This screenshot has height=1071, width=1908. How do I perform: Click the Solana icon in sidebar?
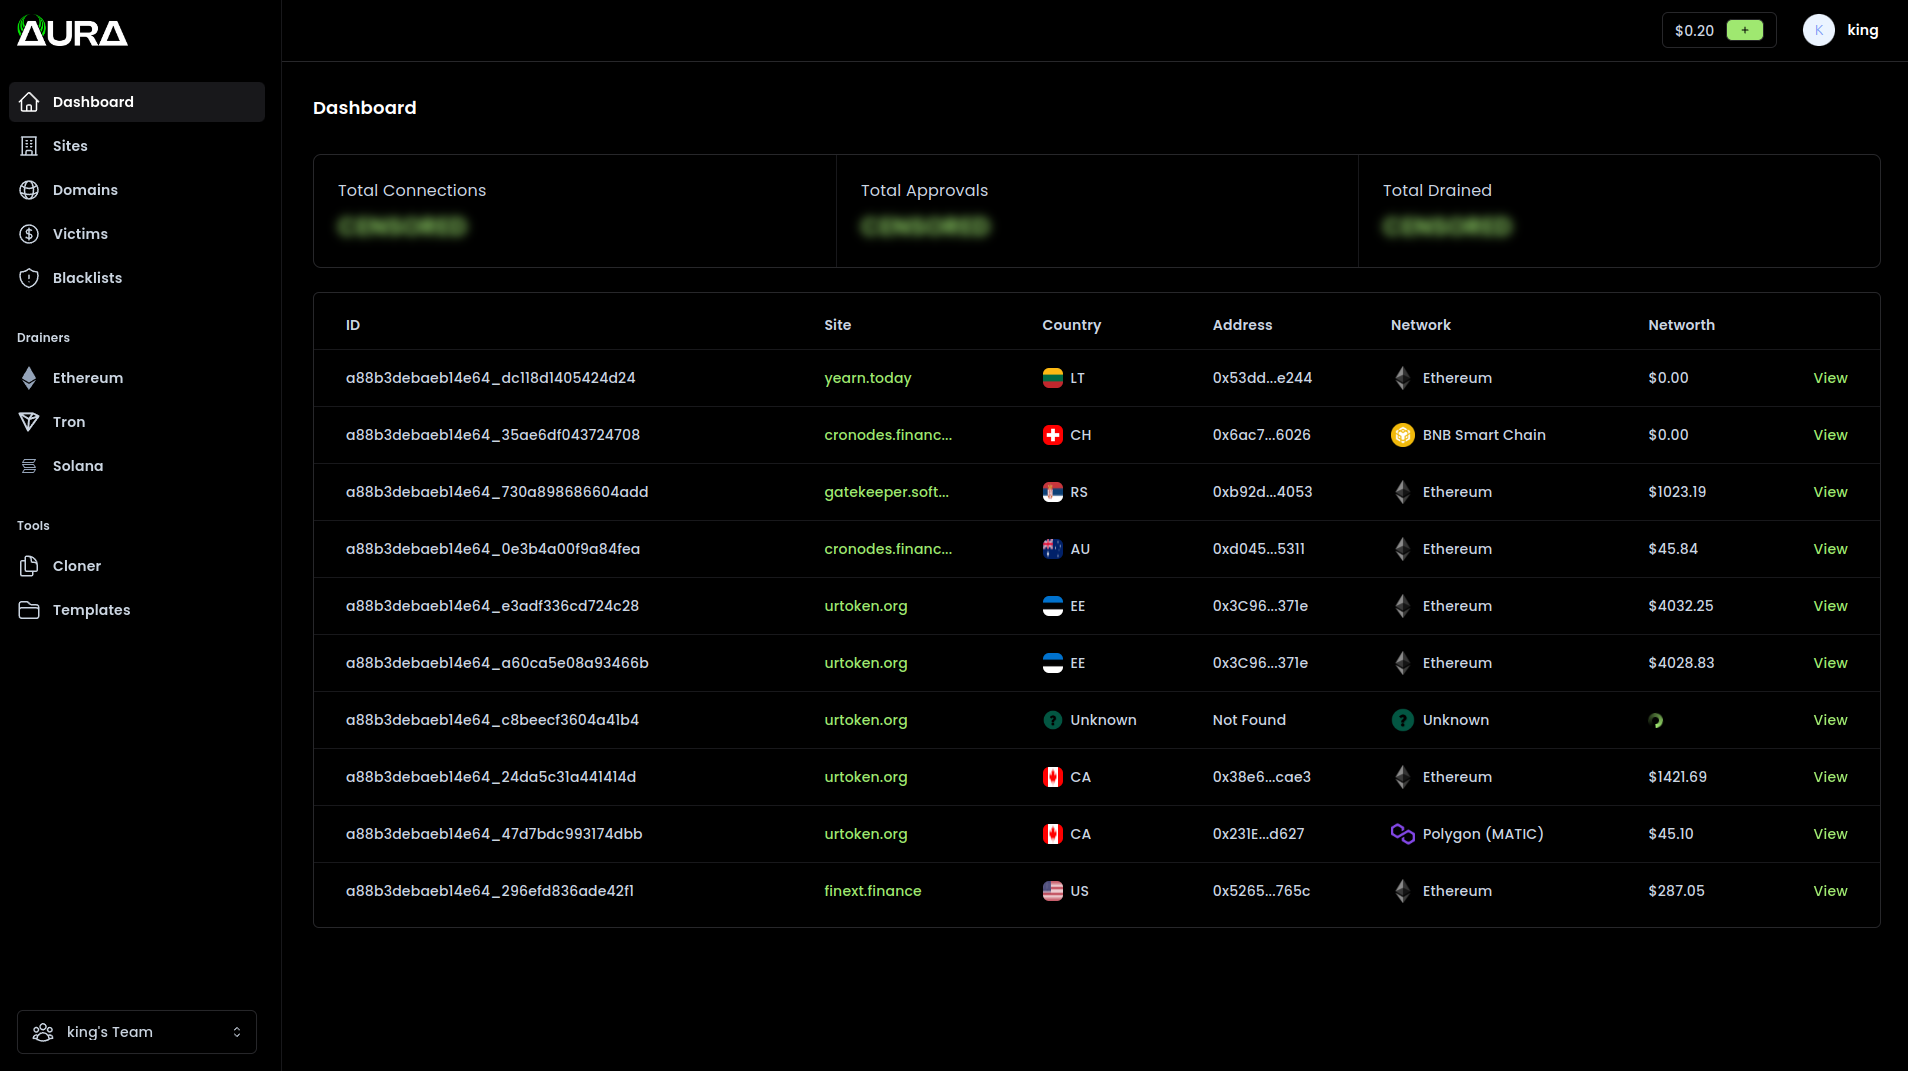[x=29, y=466]
